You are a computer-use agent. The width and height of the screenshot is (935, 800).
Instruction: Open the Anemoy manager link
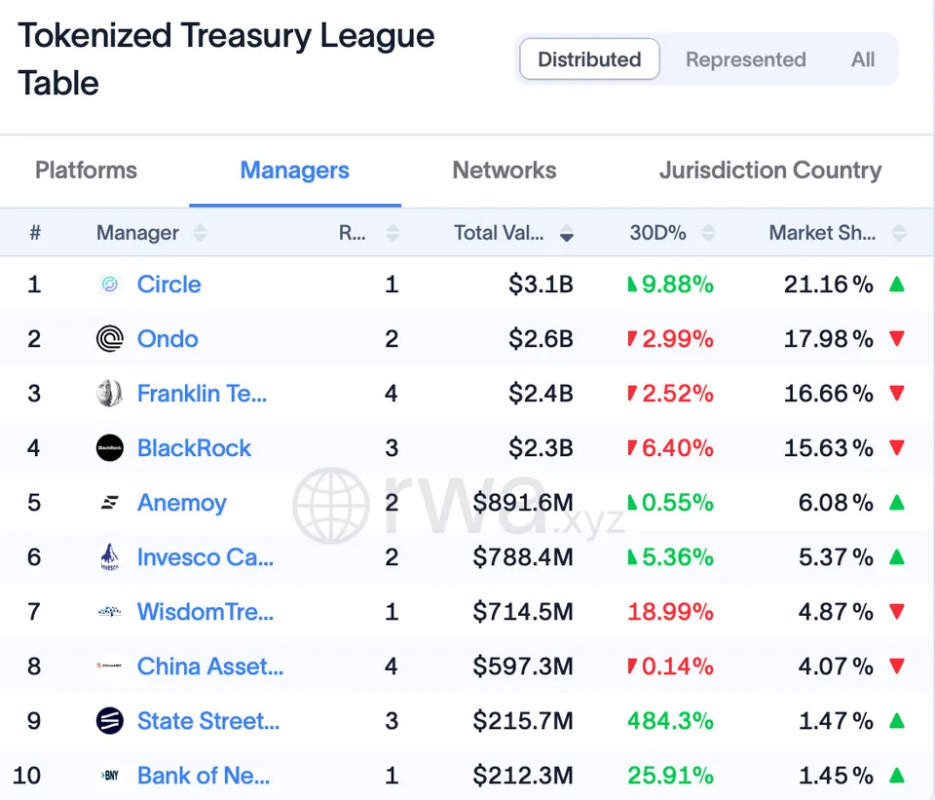[182, 503]
